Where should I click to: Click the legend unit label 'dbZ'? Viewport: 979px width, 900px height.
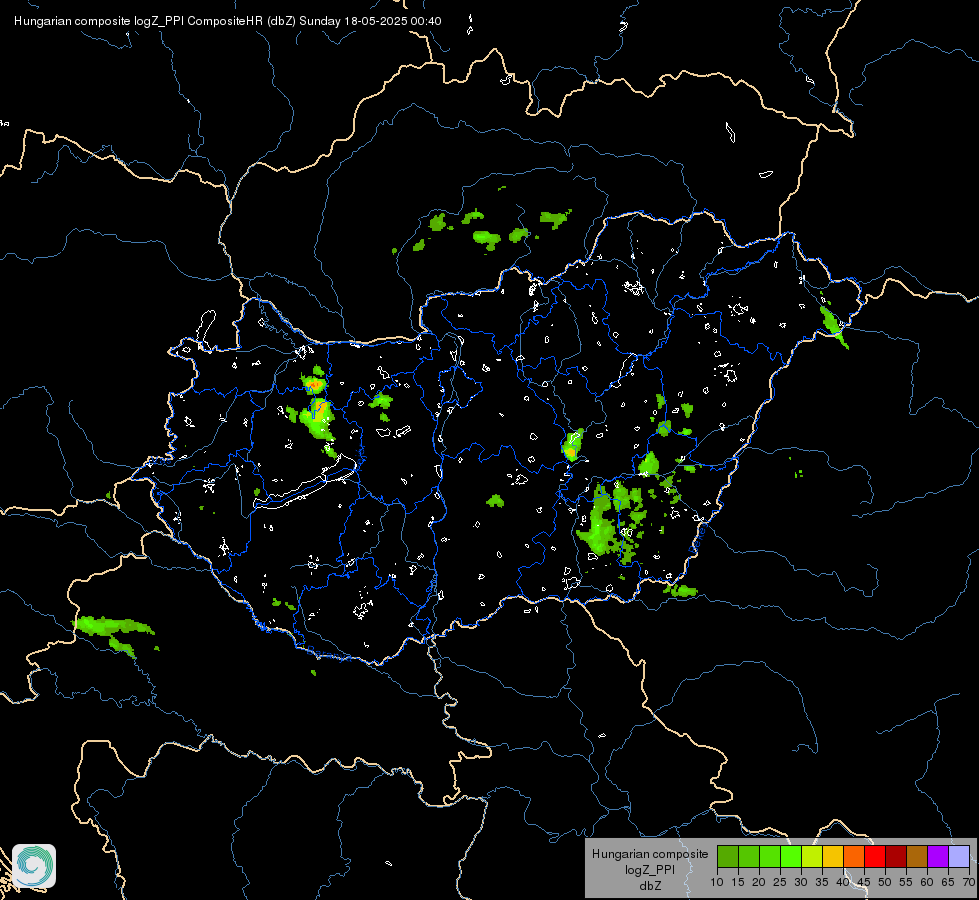tap(650, 886)
